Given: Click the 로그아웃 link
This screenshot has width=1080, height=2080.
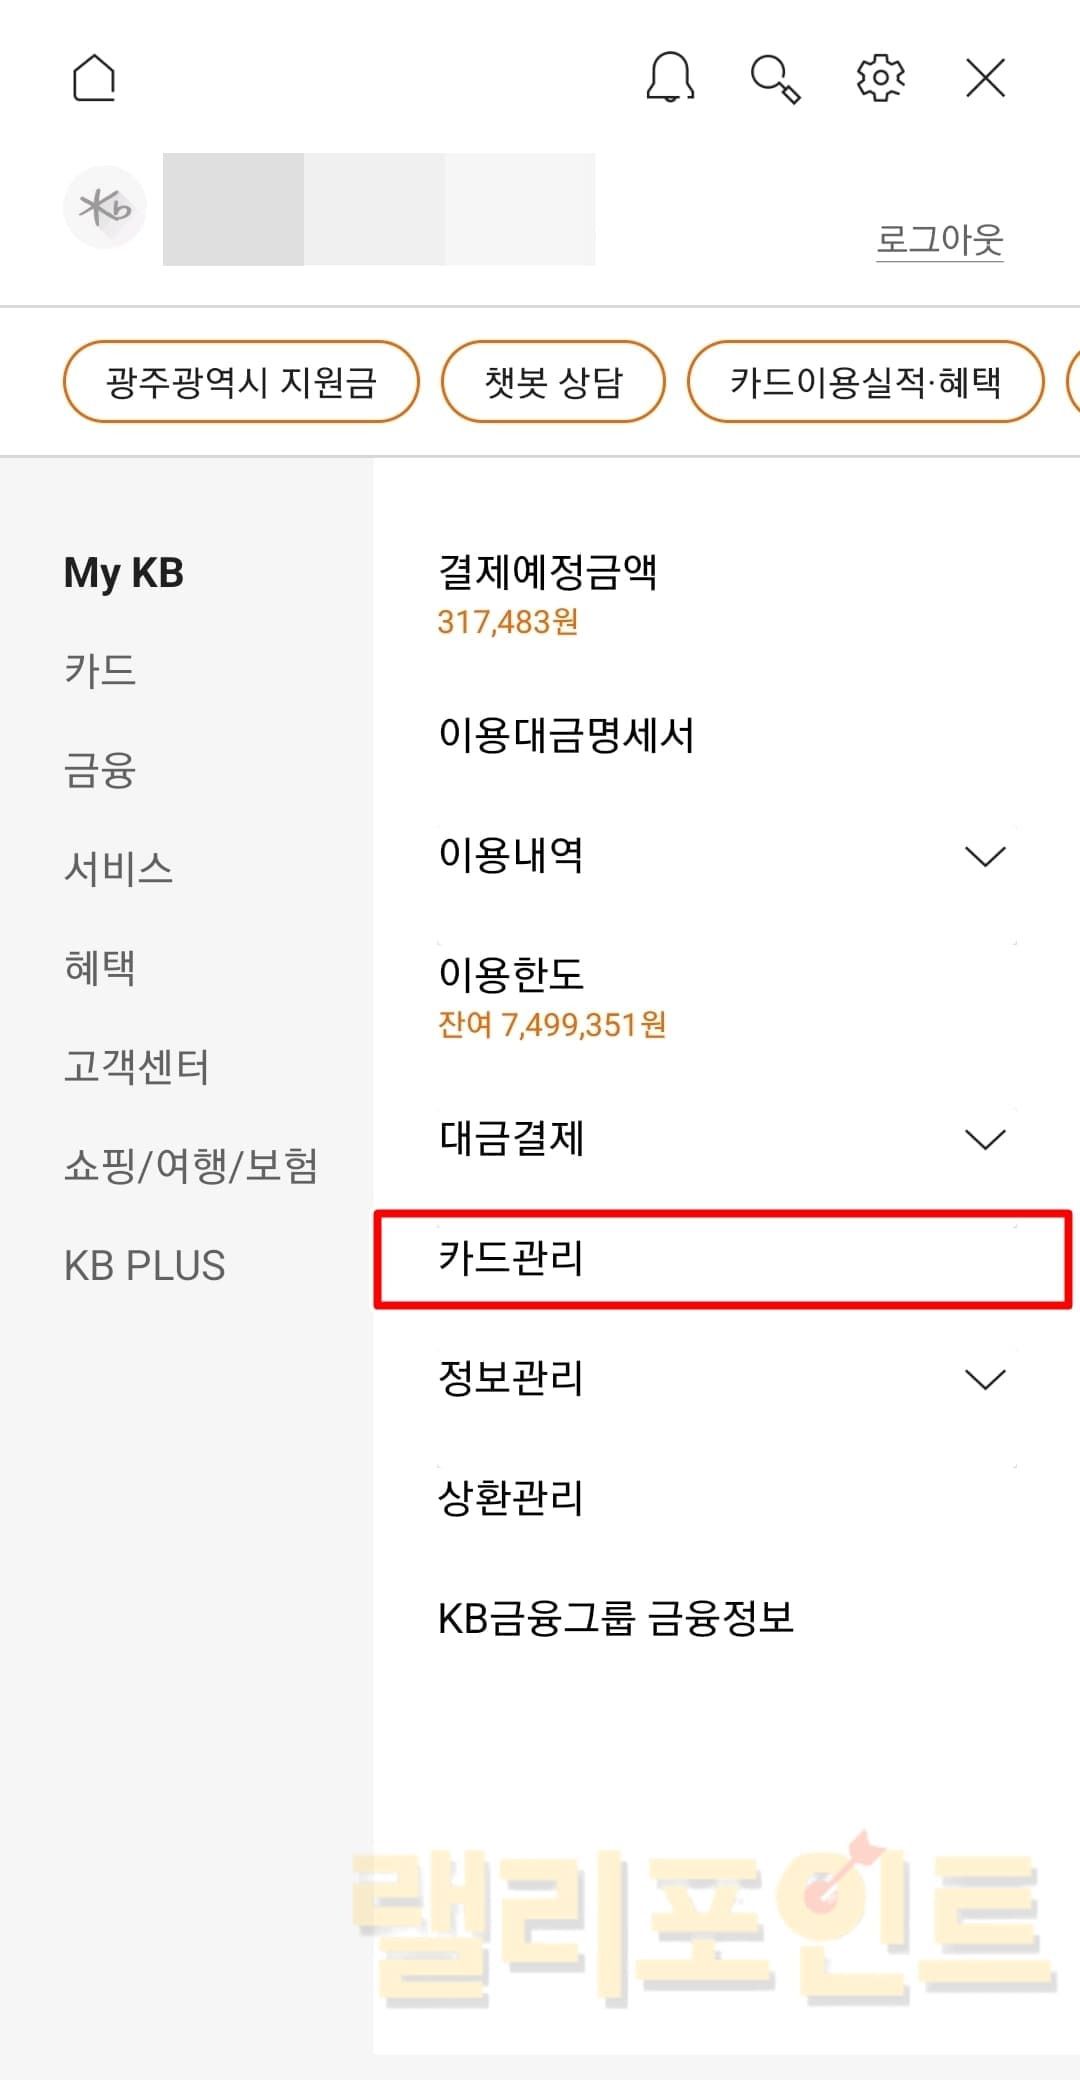Looking at the screenshot, I should [939, 240].
